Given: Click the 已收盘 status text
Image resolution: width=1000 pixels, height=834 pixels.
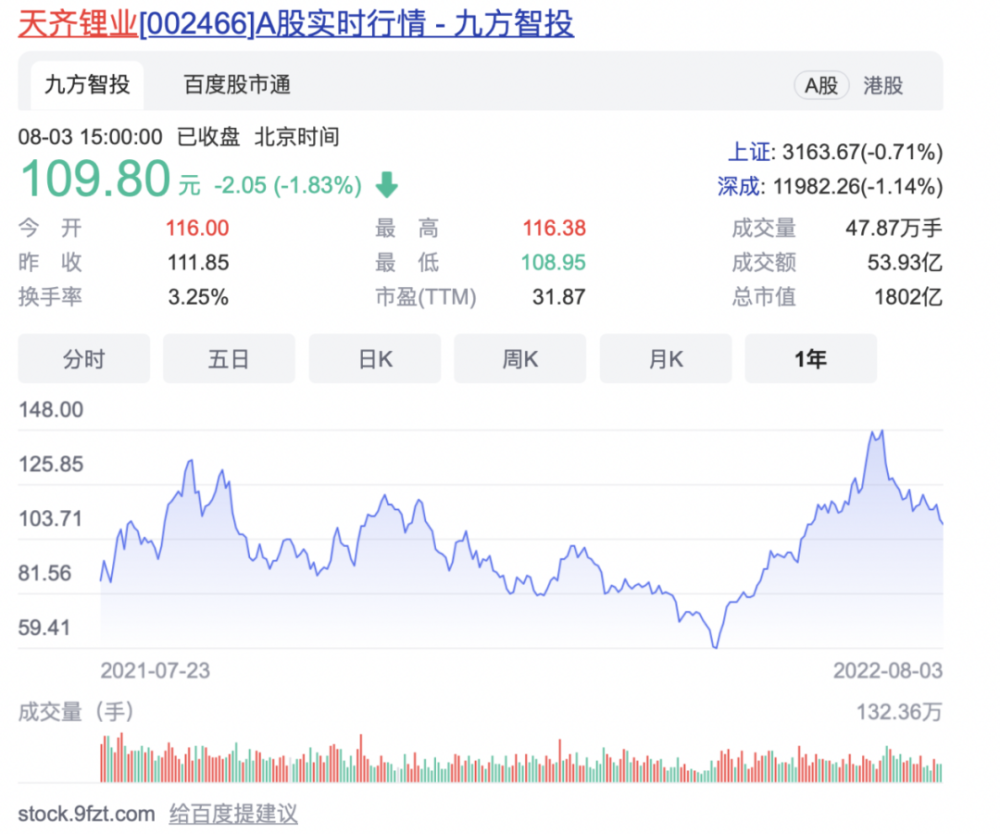Looking at the screenshot, I should 208,137.
